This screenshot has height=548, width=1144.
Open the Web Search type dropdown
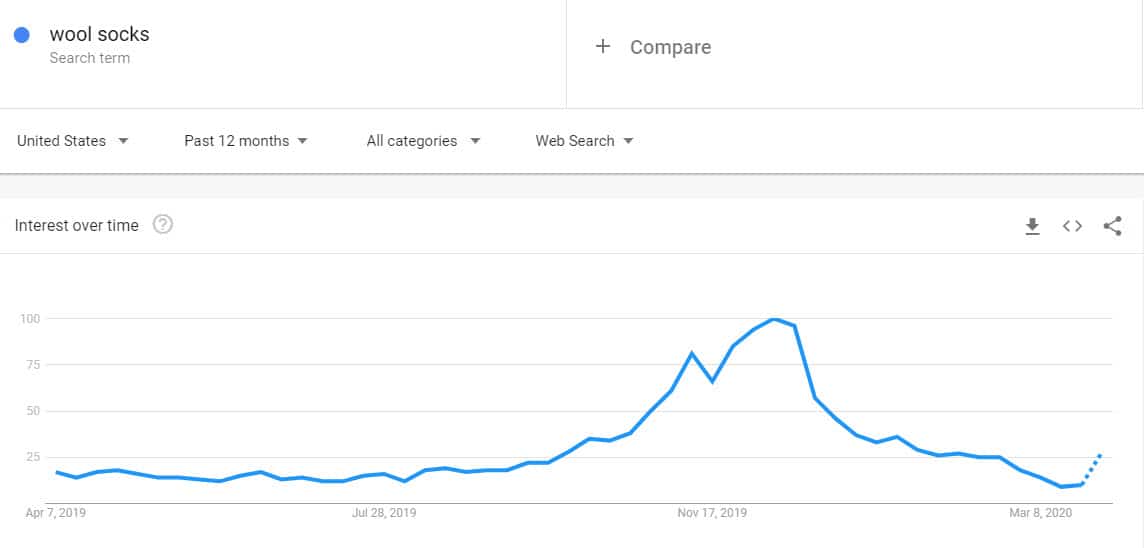click(x=584, y=141)
